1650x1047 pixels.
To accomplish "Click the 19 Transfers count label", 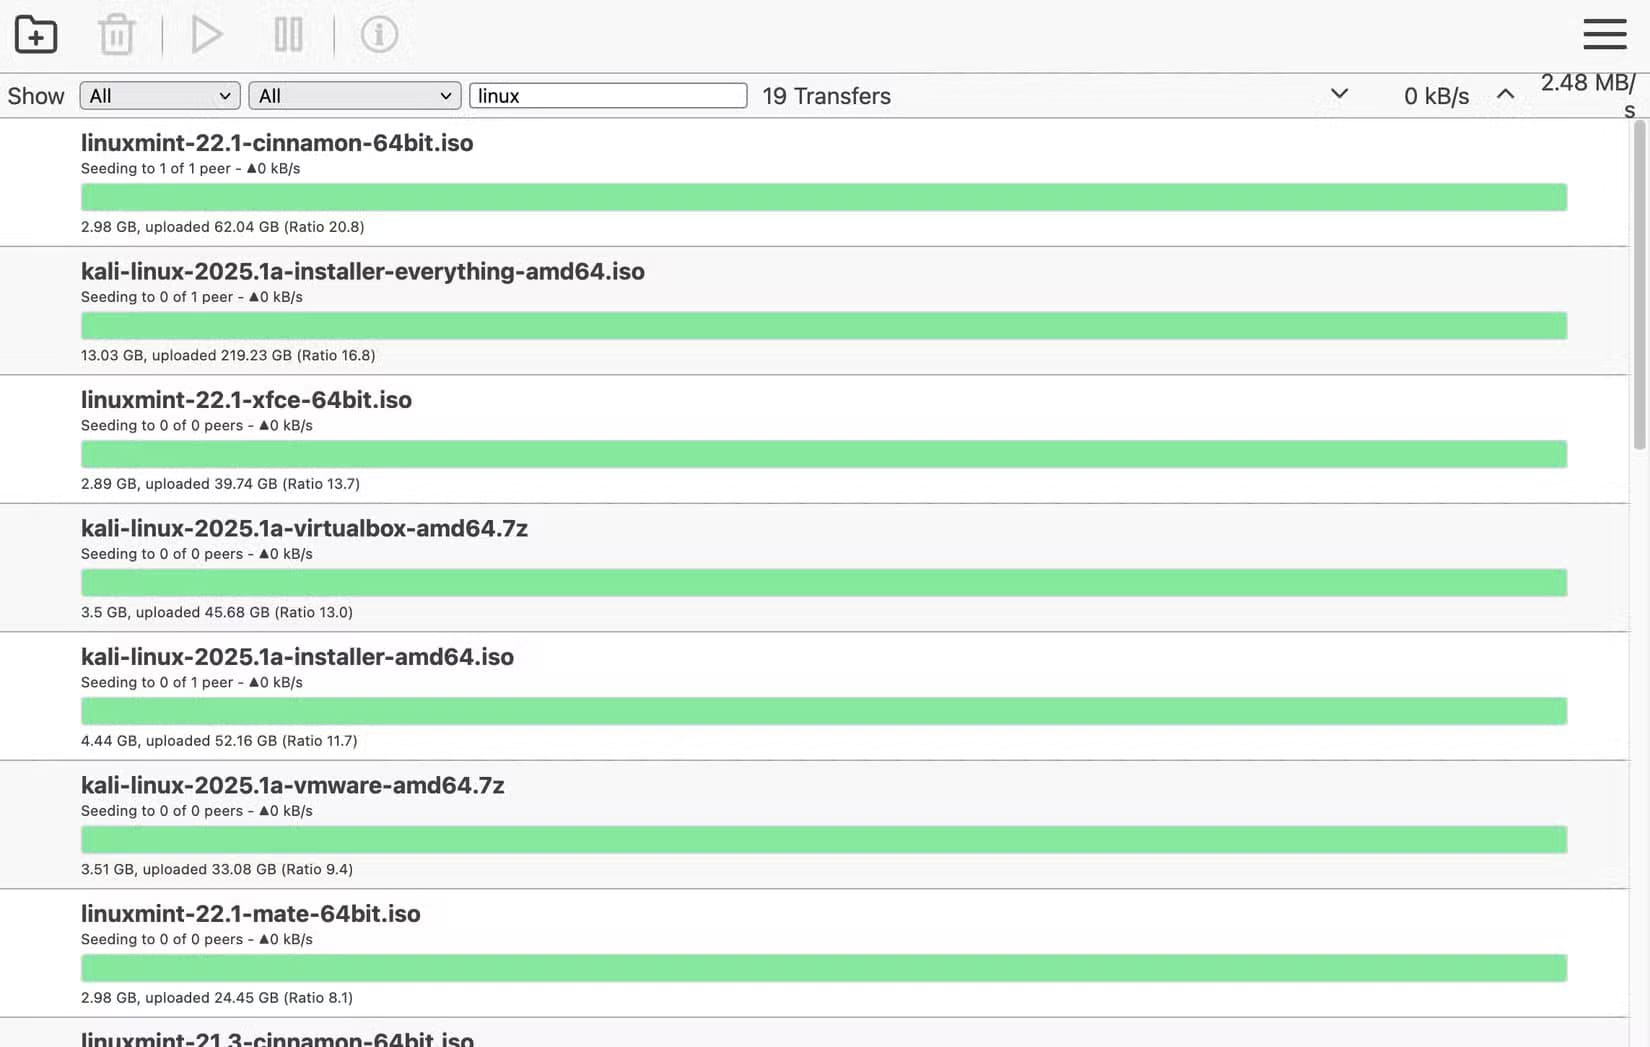I will point(826,96).
